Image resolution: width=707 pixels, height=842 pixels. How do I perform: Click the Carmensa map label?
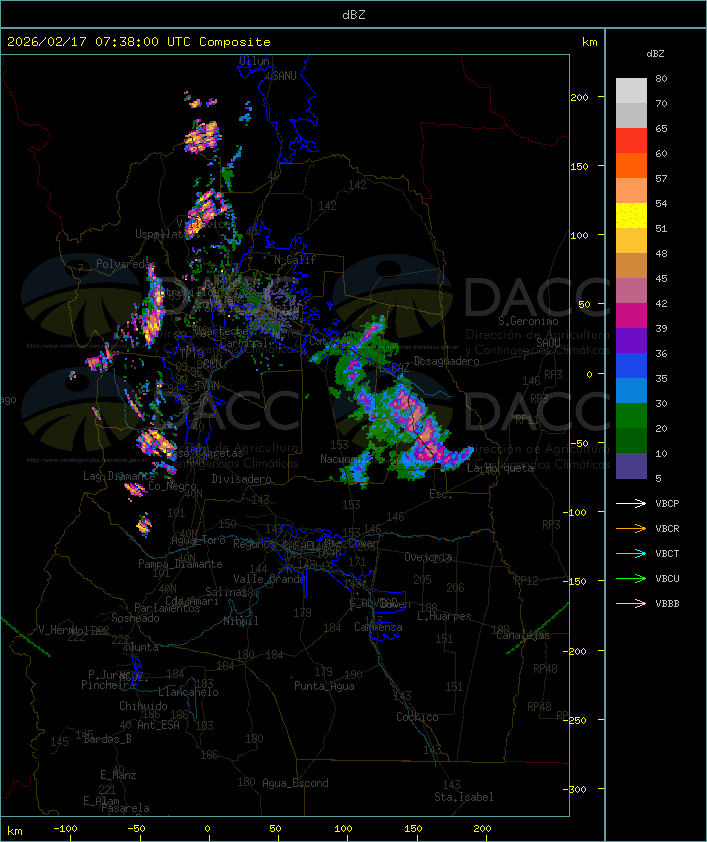point(378,627)
